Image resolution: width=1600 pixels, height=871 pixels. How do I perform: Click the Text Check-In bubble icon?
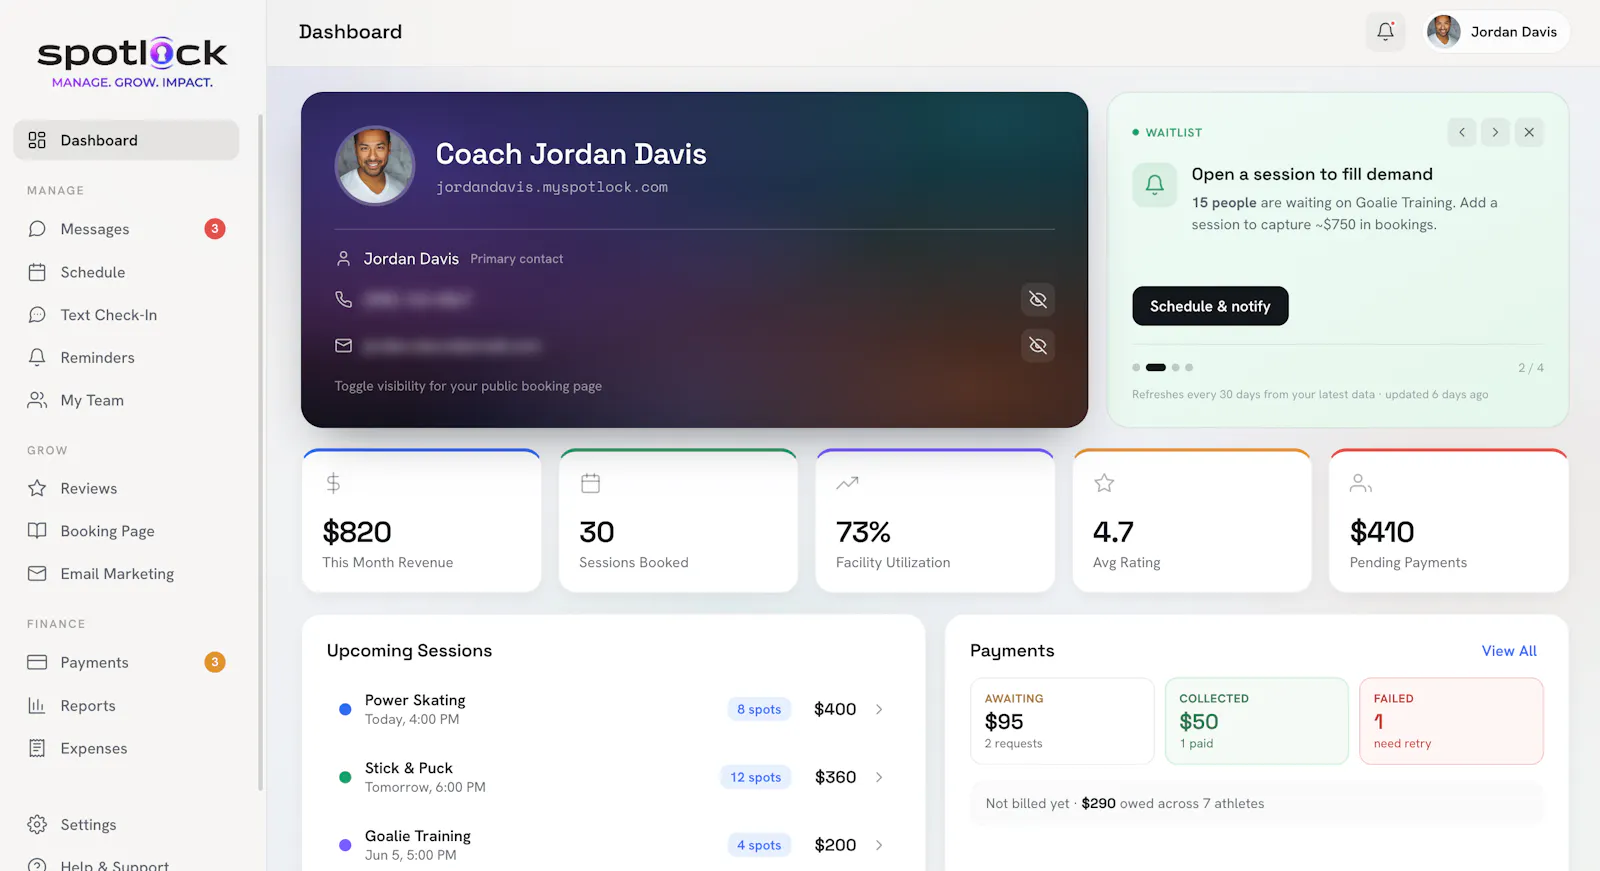tap(37, 315)
